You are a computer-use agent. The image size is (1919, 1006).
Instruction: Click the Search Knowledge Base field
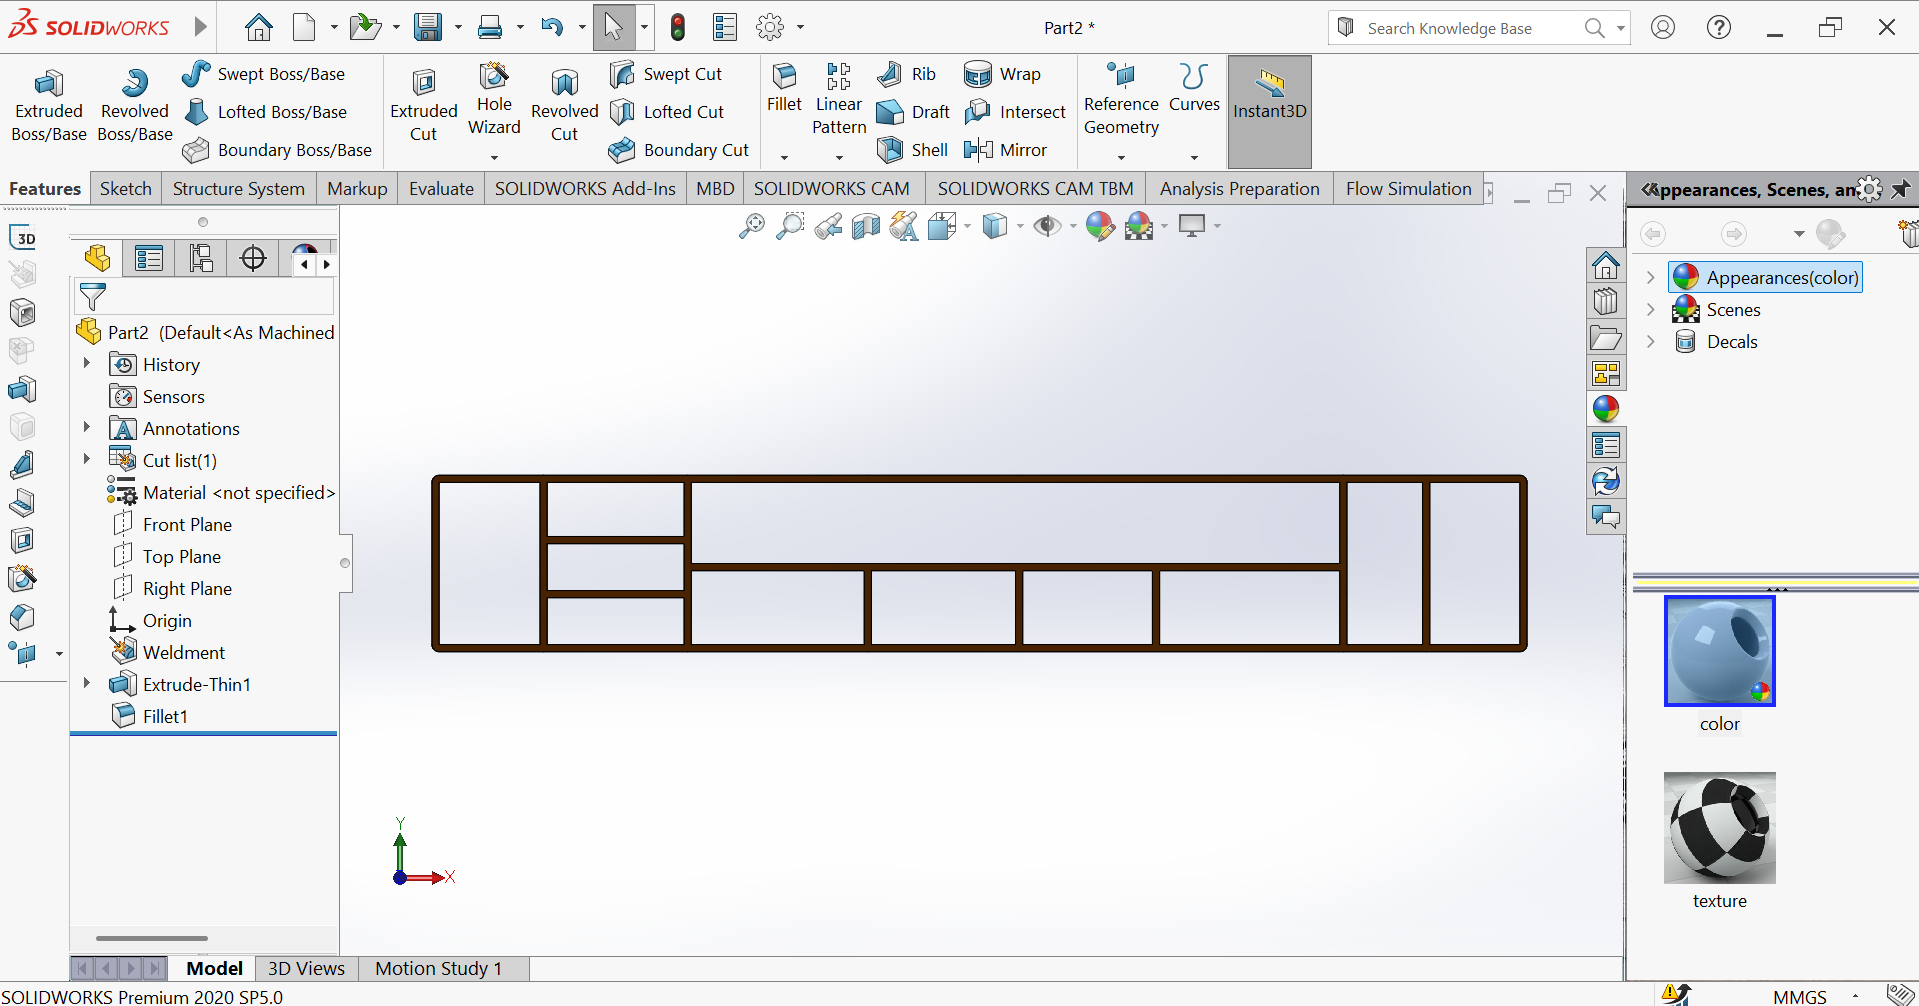(x=1460, y=28)
